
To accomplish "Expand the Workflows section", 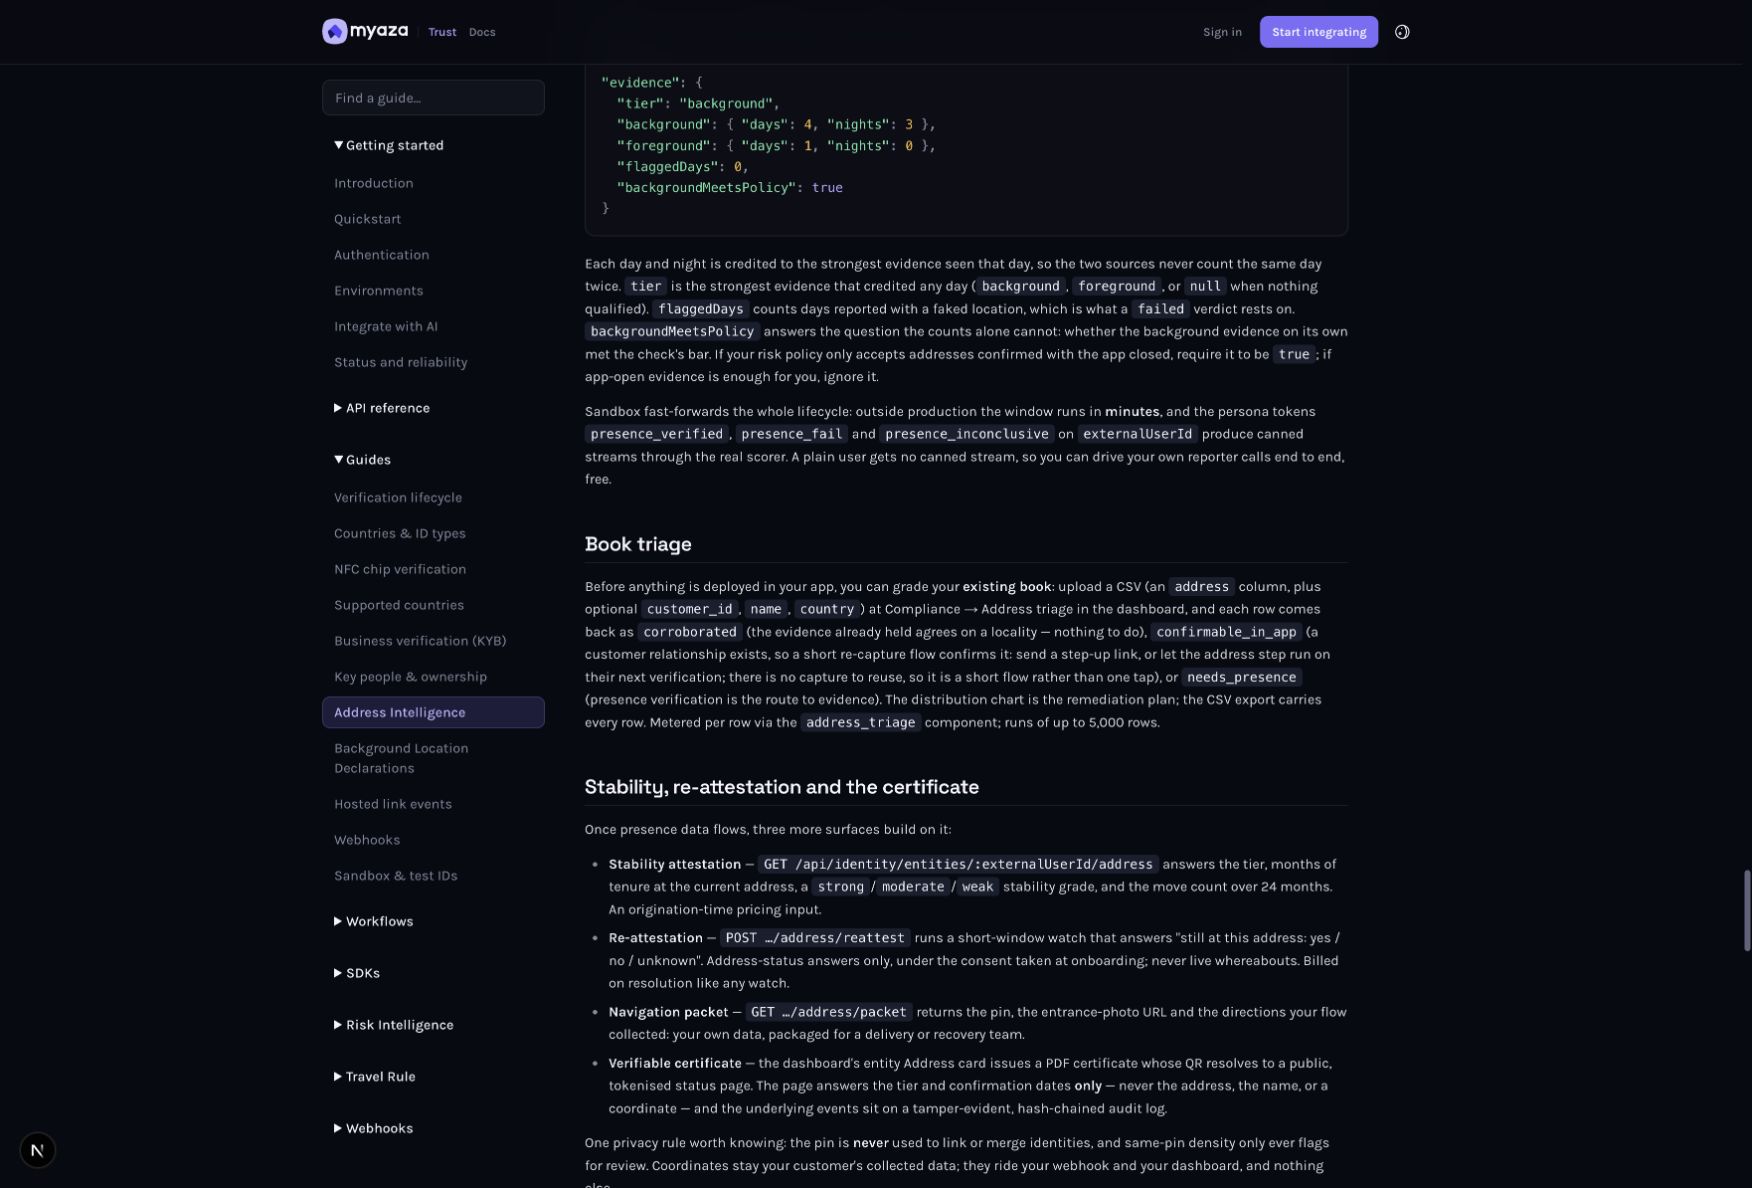I will click(373, 922).
